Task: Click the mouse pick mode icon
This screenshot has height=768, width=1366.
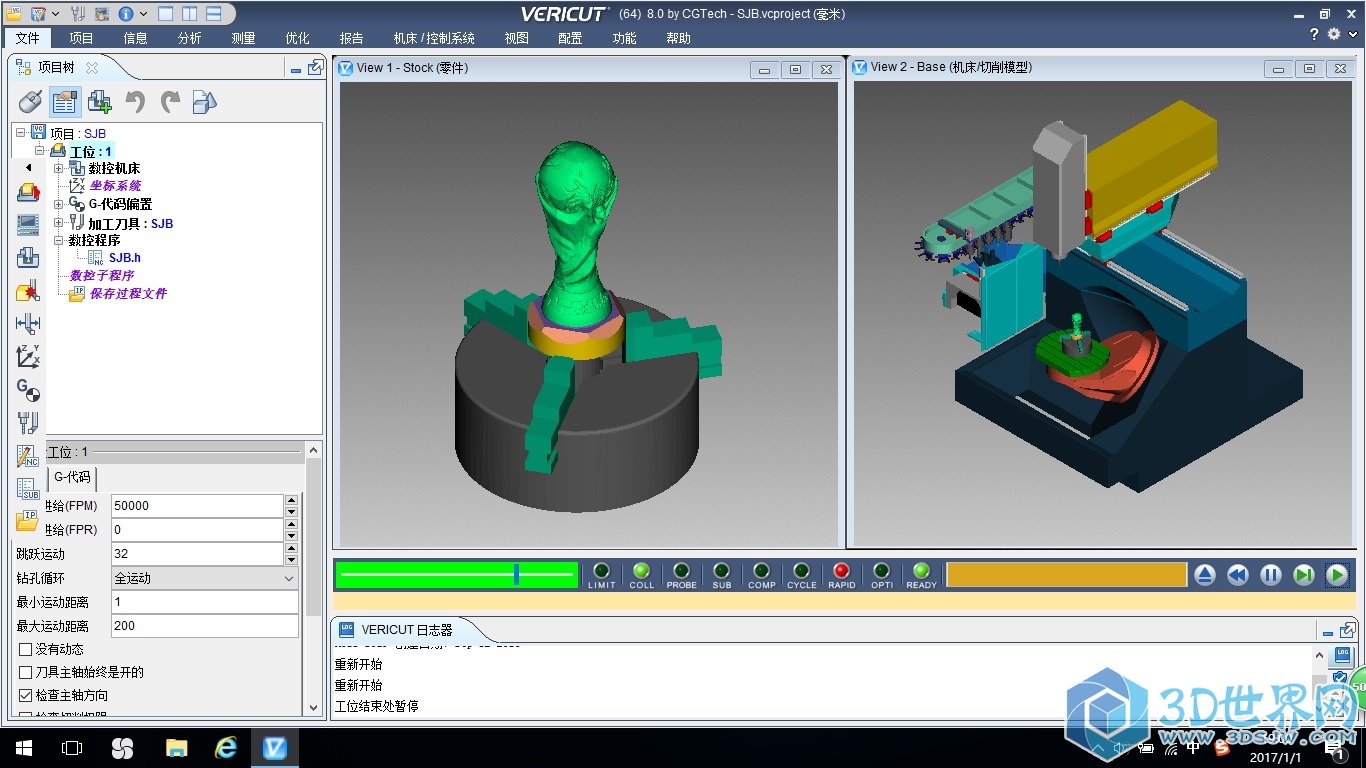Action: (x=30, y=101)
